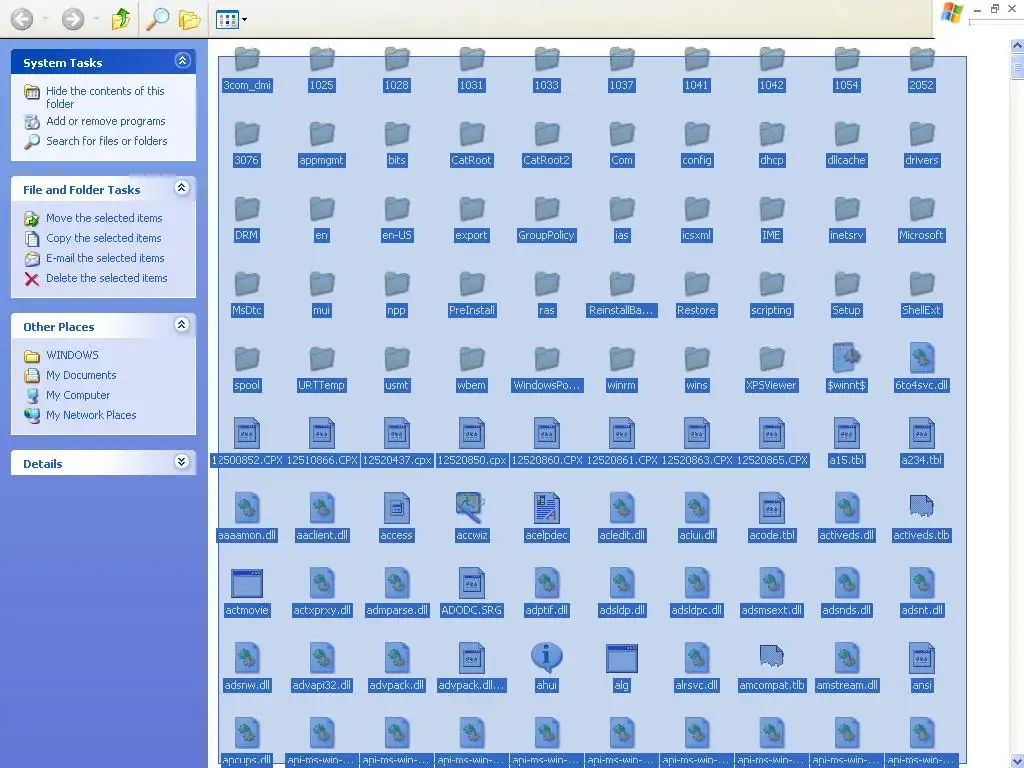Open WINDOWS in Other Places

[72, 355]
